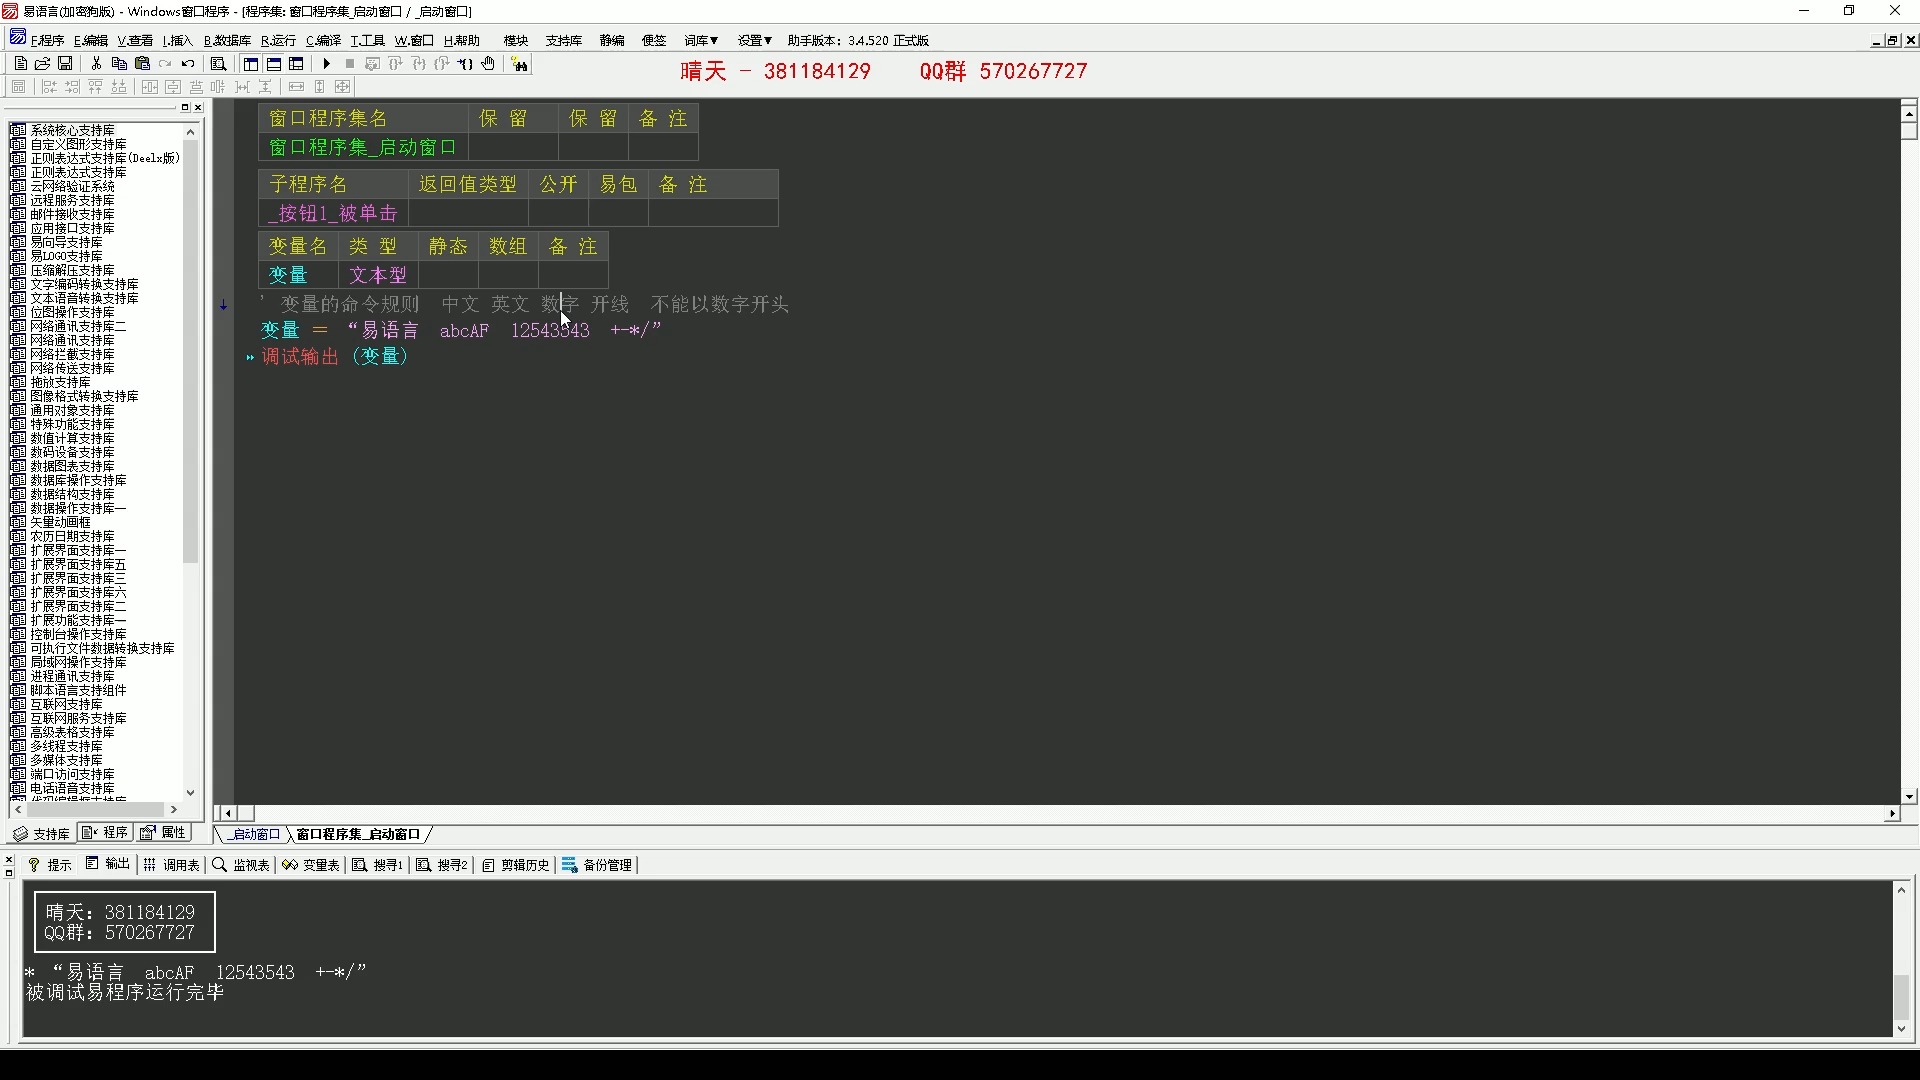Switch to the 程序 side panel tab
1920x1080 pixels.
point(106,832)
